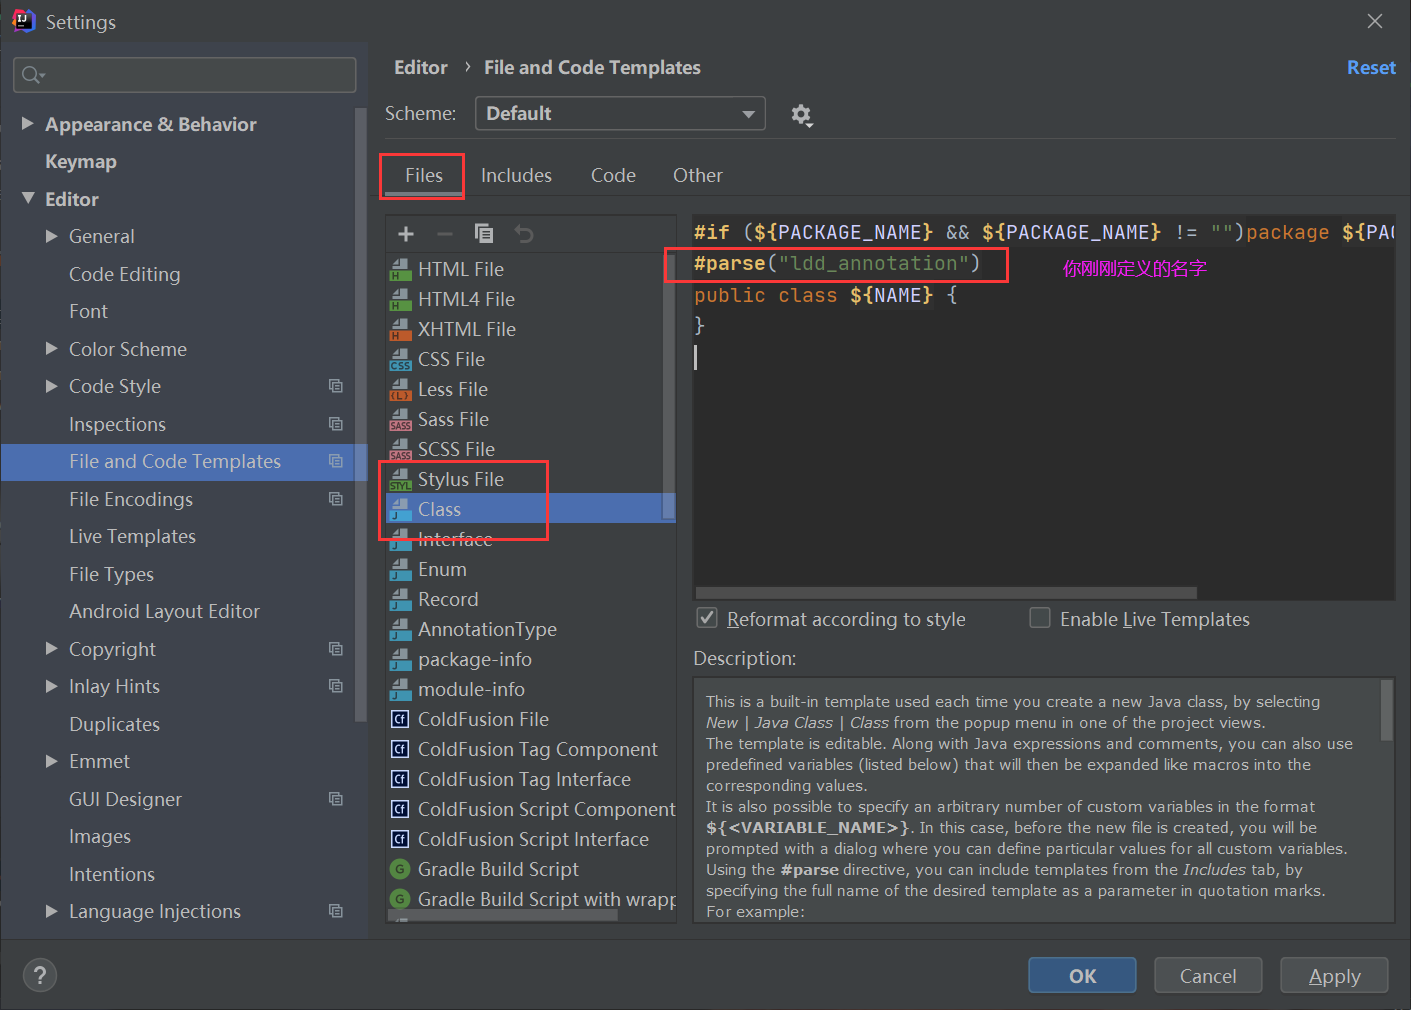Reset template with the rollback arrow icon
The image size is (1411, 1010).
point(524,233)
